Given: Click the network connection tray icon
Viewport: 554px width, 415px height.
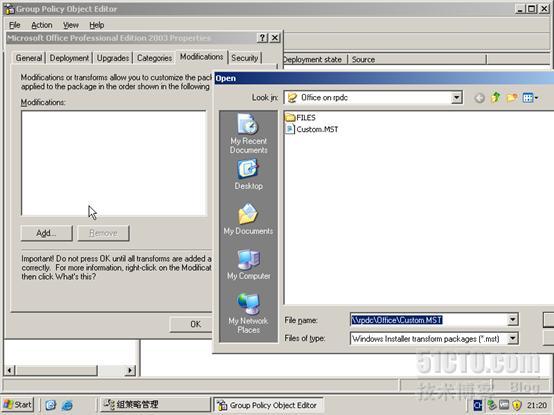Looking at the screenshot, I should click(491, 405).
